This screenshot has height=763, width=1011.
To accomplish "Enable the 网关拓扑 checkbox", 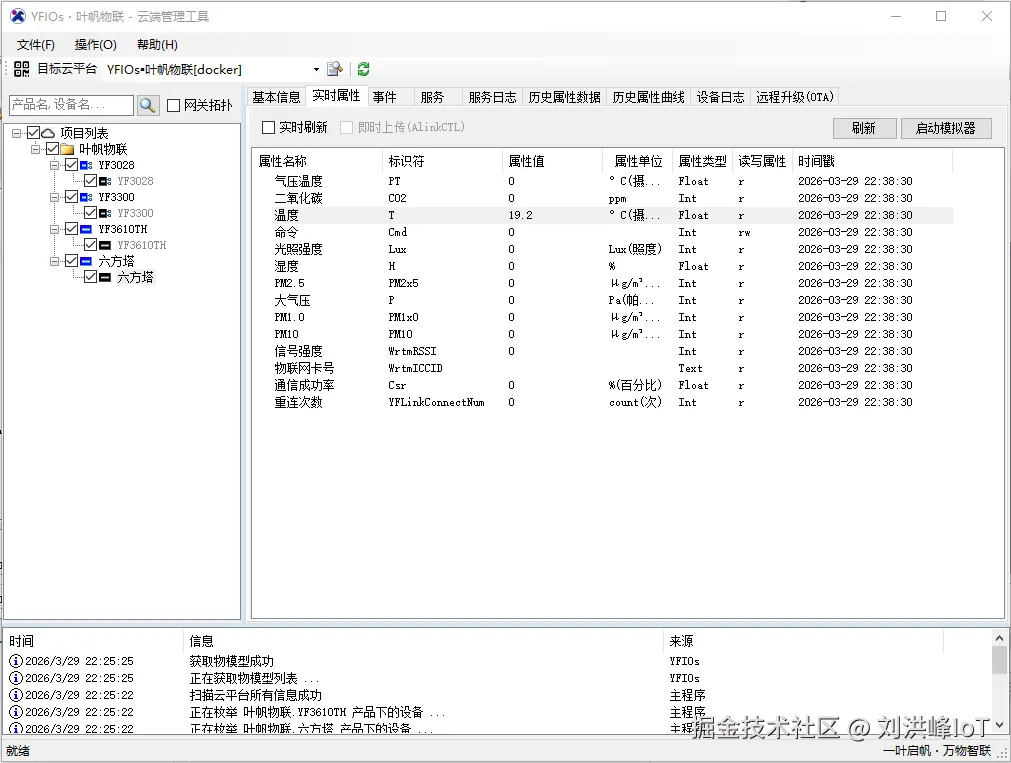I will click(x=174, y=105).
